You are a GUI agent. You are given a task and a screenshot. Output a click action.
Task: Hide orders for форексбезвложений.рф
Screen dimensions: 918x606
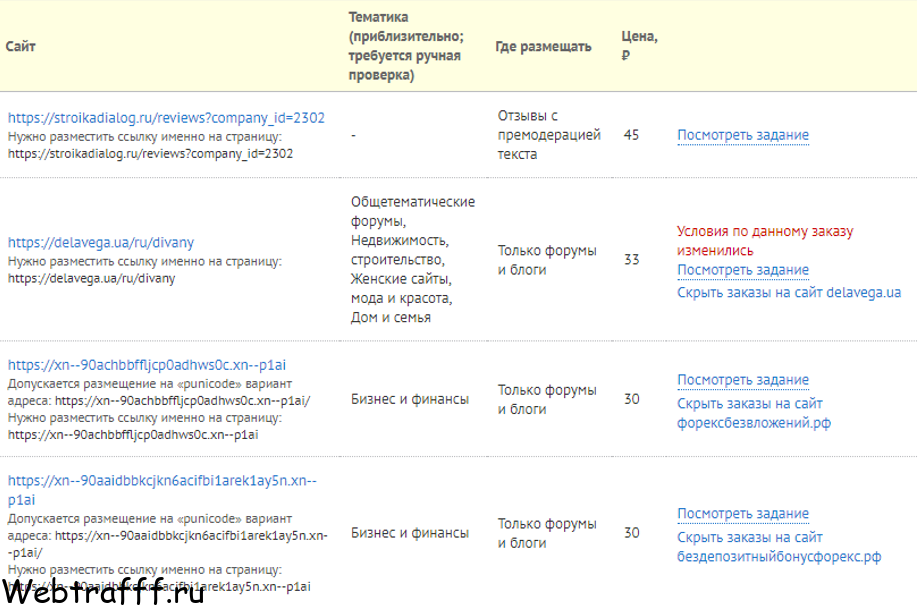click(x=754, y=413)
